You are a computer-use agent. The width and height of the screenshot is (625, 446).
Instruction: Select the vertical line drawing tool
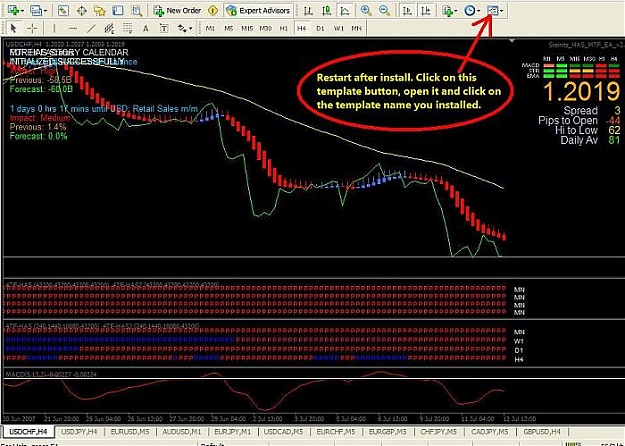coord(54,28)
